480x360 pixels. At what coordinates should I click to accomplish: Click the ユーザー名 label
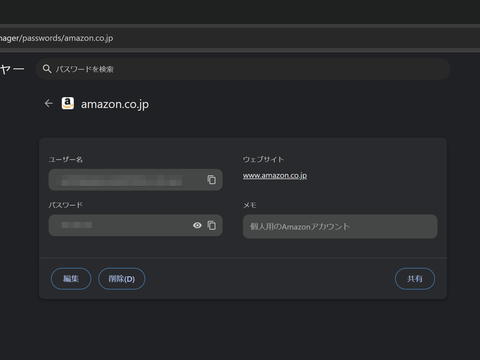pos(66,159)
